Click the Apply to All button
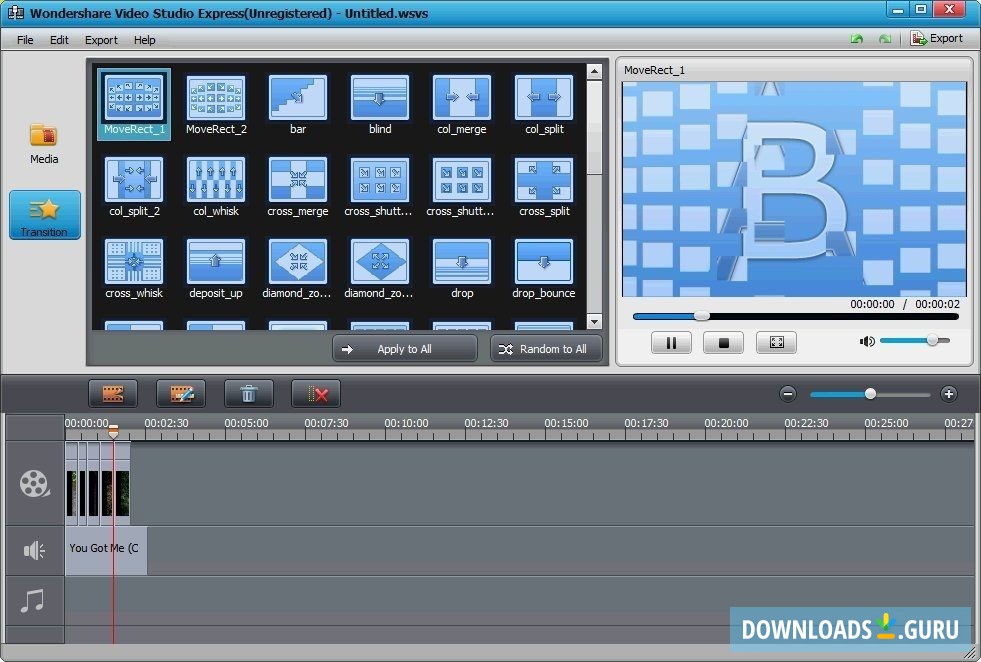Screen dimensions: 981x662 click(404, 349)
